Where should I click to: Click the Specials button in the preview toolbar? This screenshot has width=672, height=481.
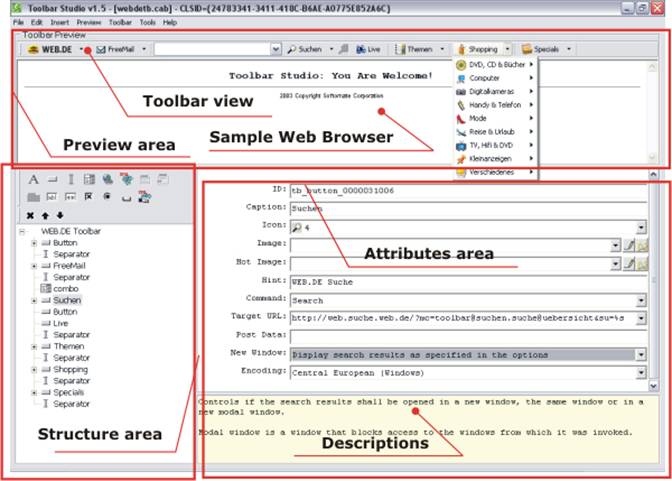(x=541, y=50)
